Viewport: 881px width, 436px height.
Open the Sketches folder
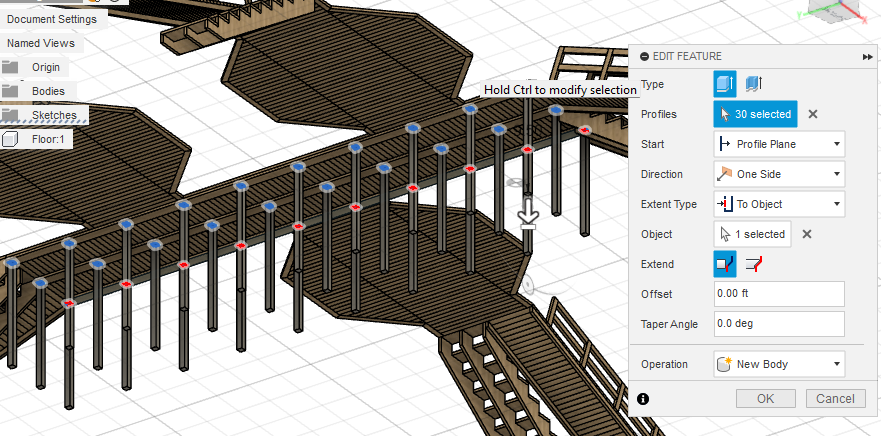pos(54,115)
